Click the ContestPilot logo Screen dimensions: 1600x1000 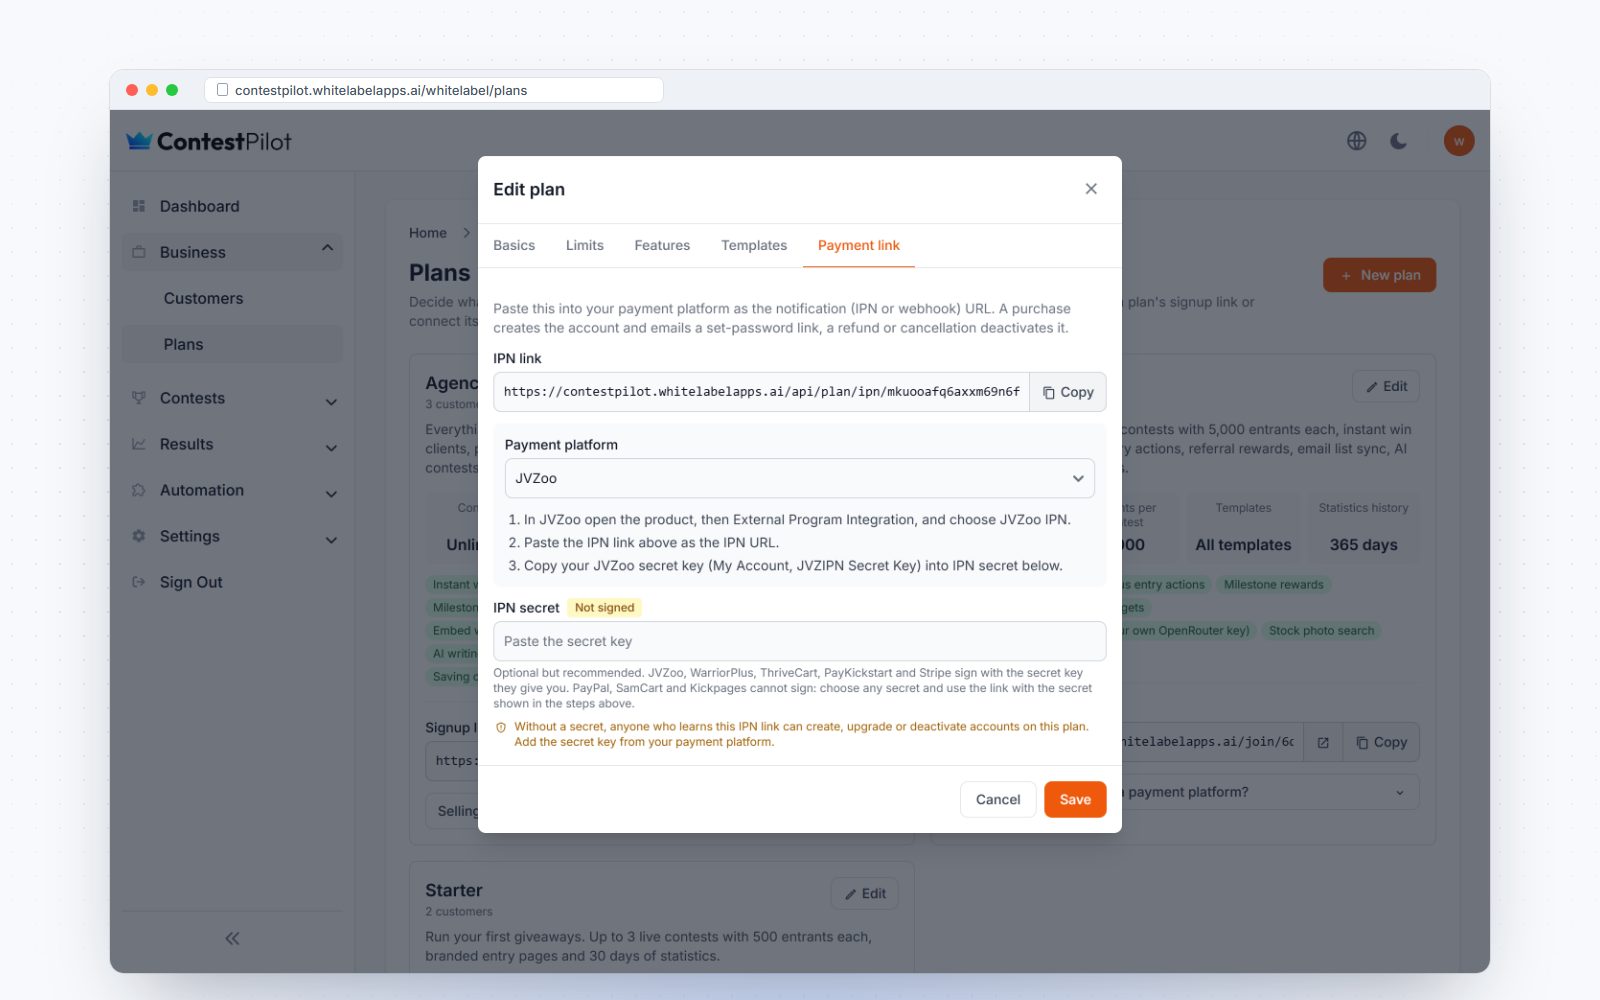(209, 141)
